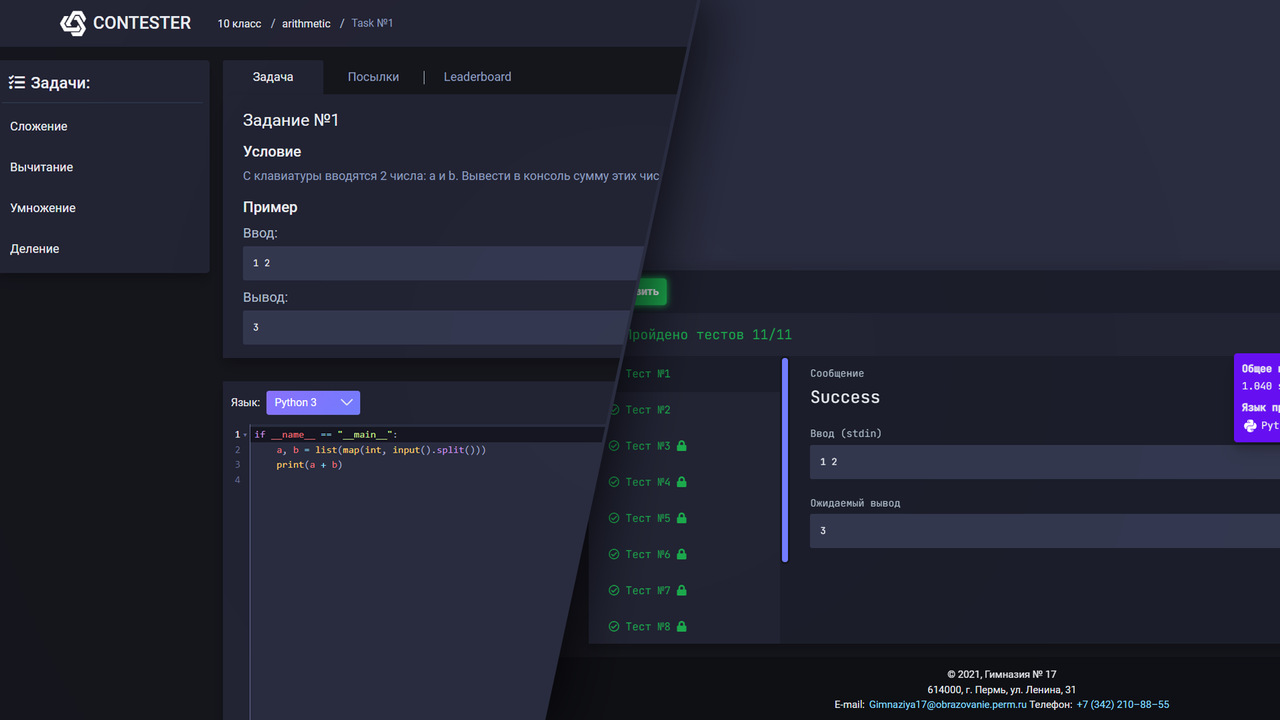Click the 'print(a + b)' code line
Image resolution: width=1280 pixels, height=720 pixels.
pos(309,465)
